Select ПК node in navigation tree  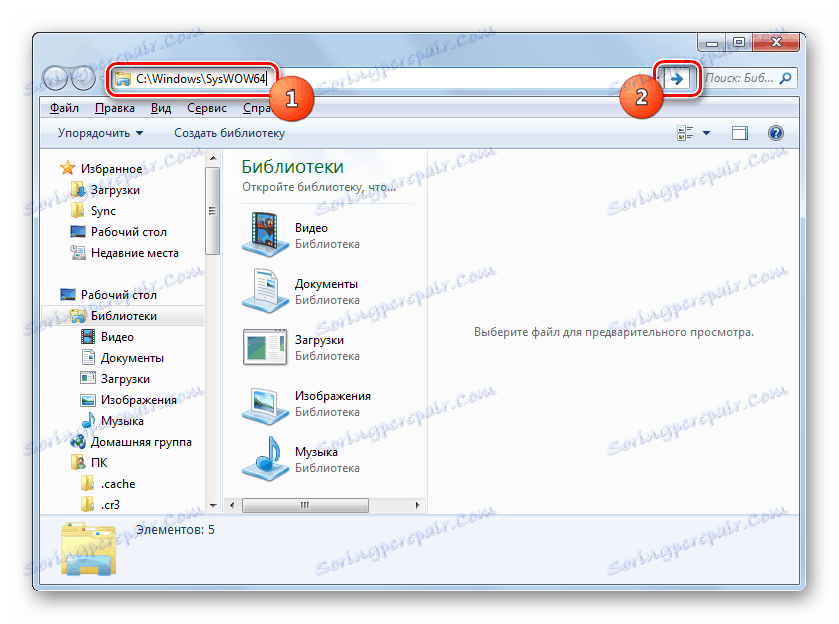[98, 462]
